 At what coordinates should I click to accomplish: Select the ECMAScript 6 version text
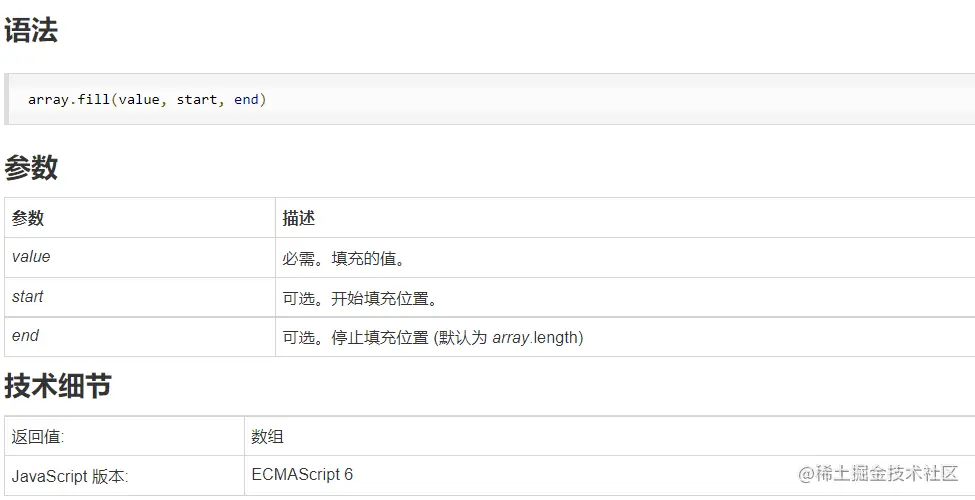[302, 474]
